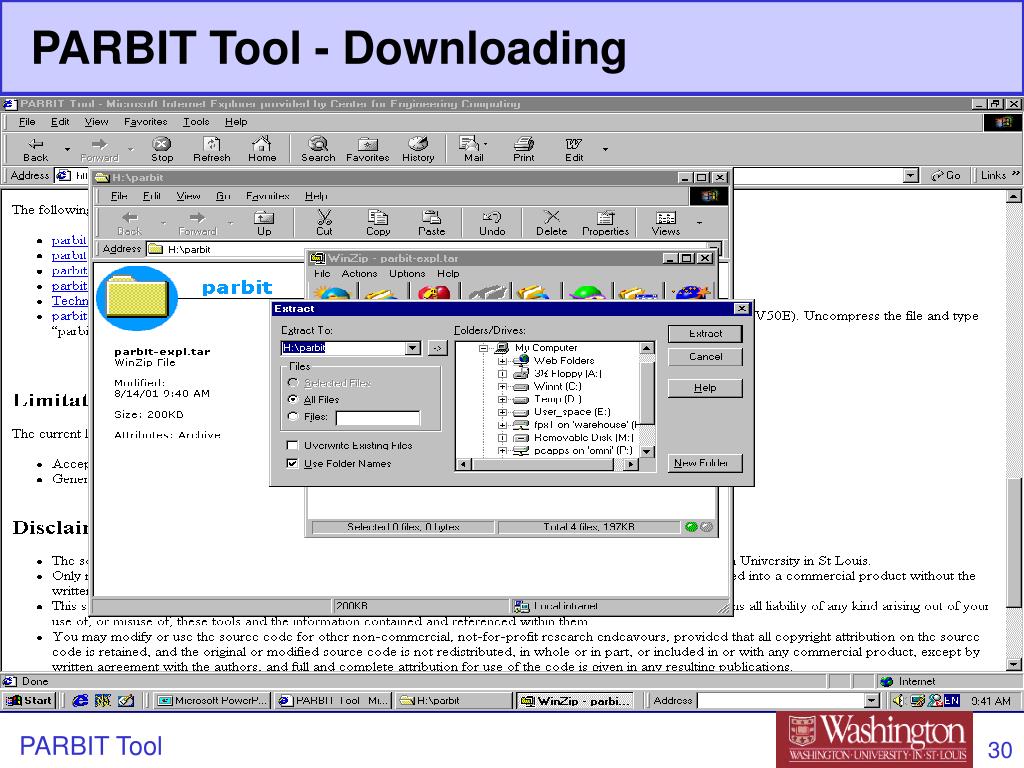This screenshot has height=768, width=1024.
Task: Click the Extract To path text field
Action: point(344,348)
